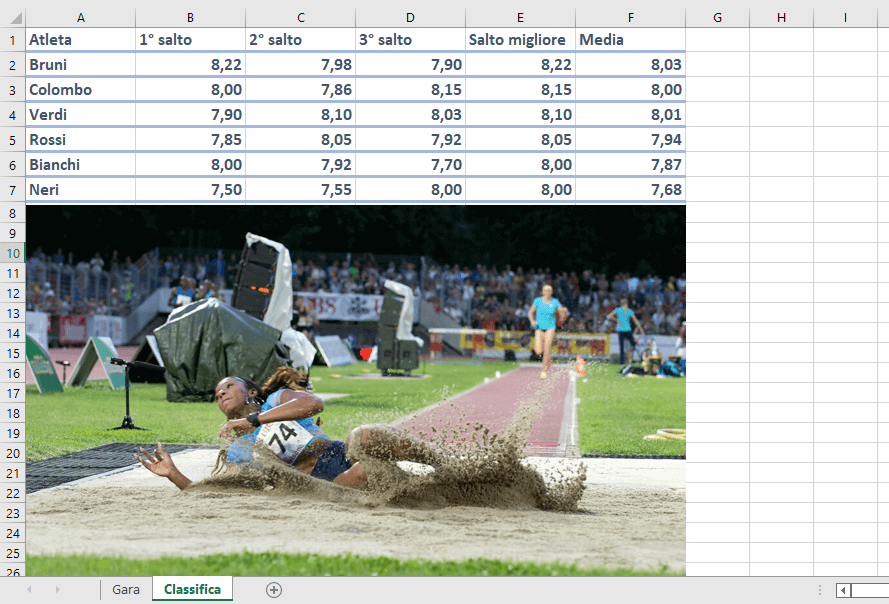This screenshot has width=889, height=604.
Task: Click the Salto migliore header cell
Action: (520, 40)
